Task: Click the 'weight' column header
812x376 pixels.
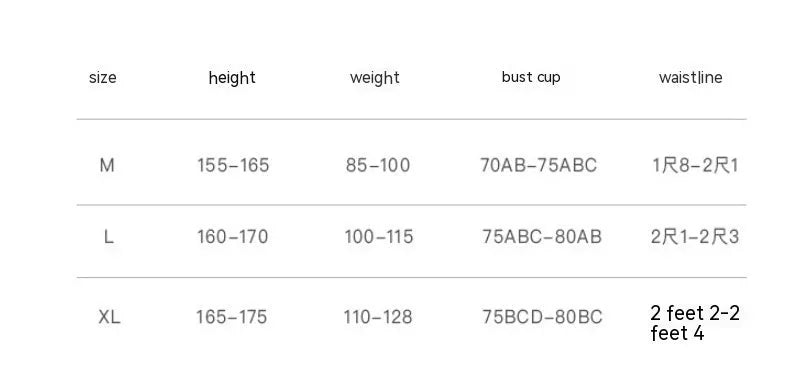Action: tap(374, 78)
